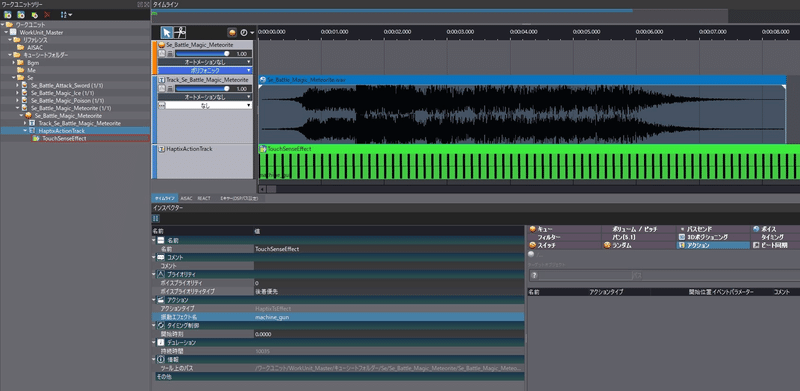This screenshot has height=391, width=800.
Task: Expand the Bgm folder in tree
Action: (x=14, y=62)
